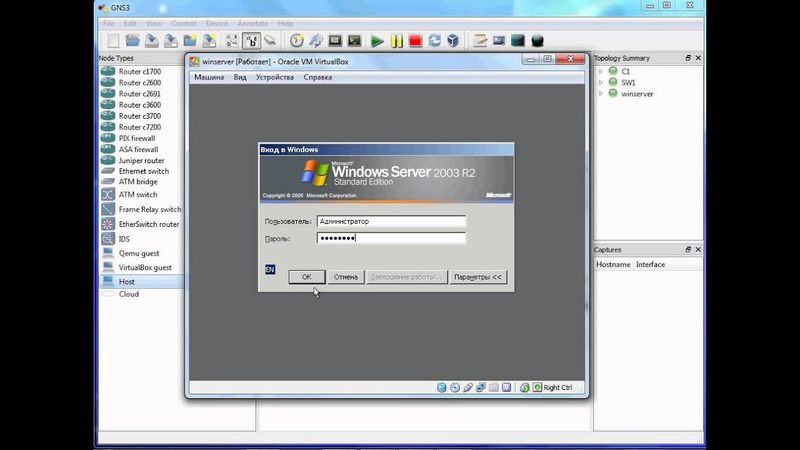Select Juniper router node type
800x450 pixels.
[141, 161]
